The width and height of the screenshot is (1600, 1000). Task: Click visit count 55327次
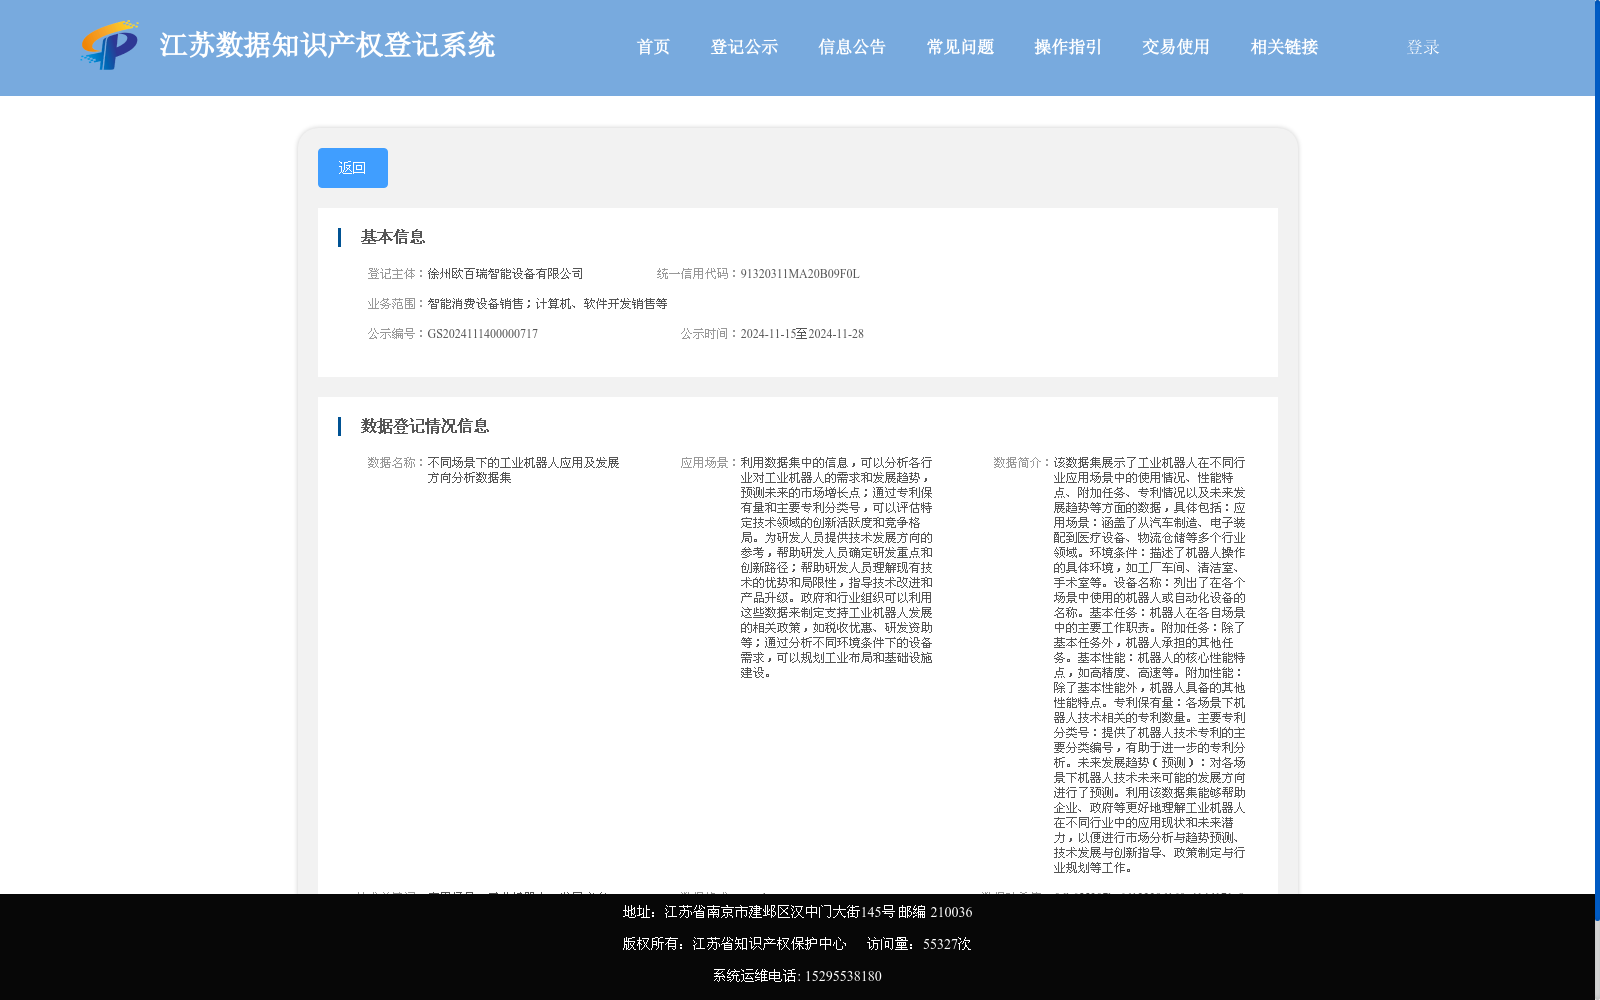tap(947, 944)
